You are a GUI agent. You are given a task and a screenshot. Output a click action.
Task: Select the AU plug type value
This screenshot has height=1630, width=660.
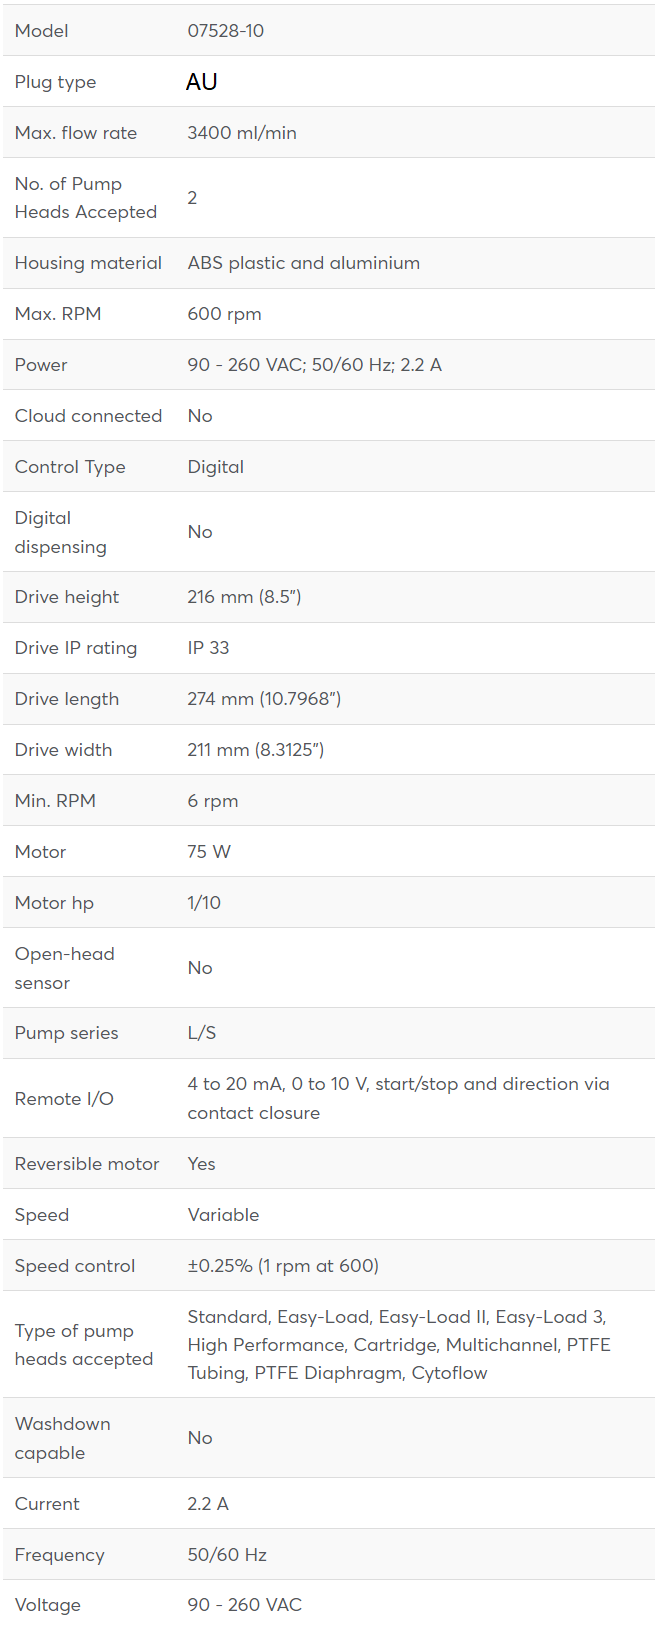click(202, 82)
